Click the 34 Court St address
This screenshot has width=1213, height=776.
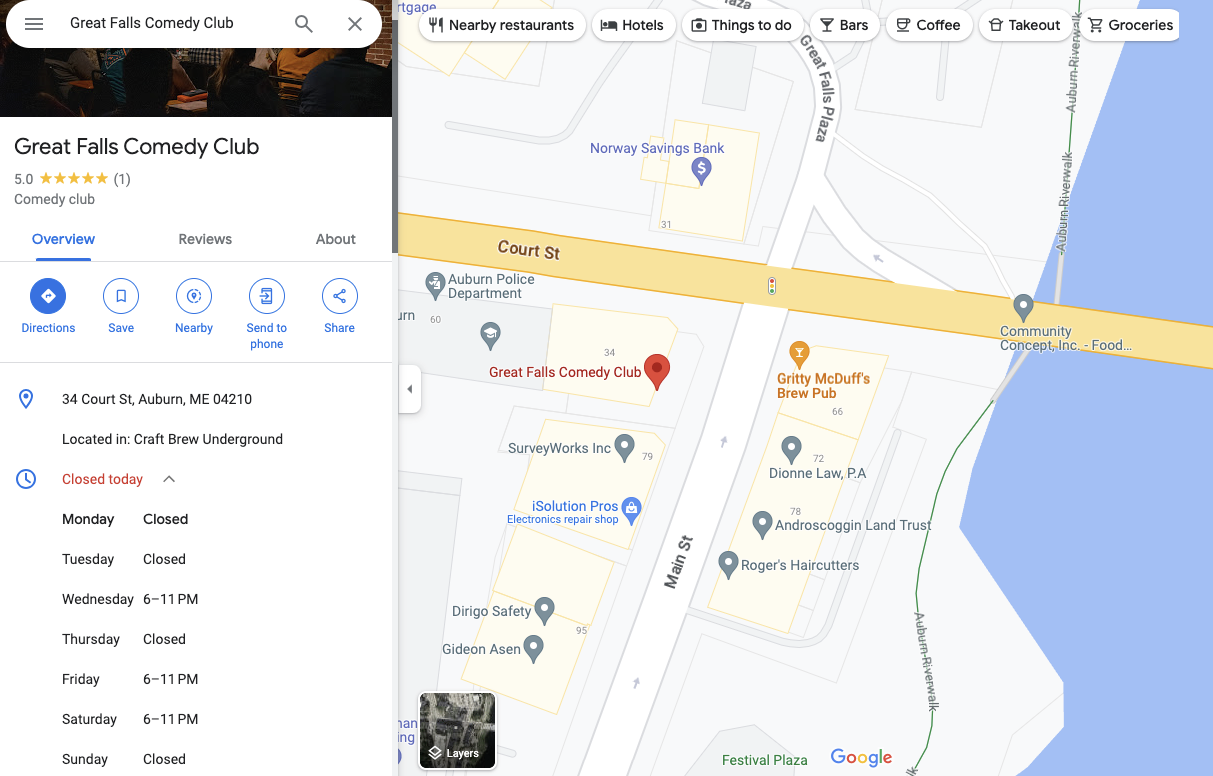pos(157,399)
